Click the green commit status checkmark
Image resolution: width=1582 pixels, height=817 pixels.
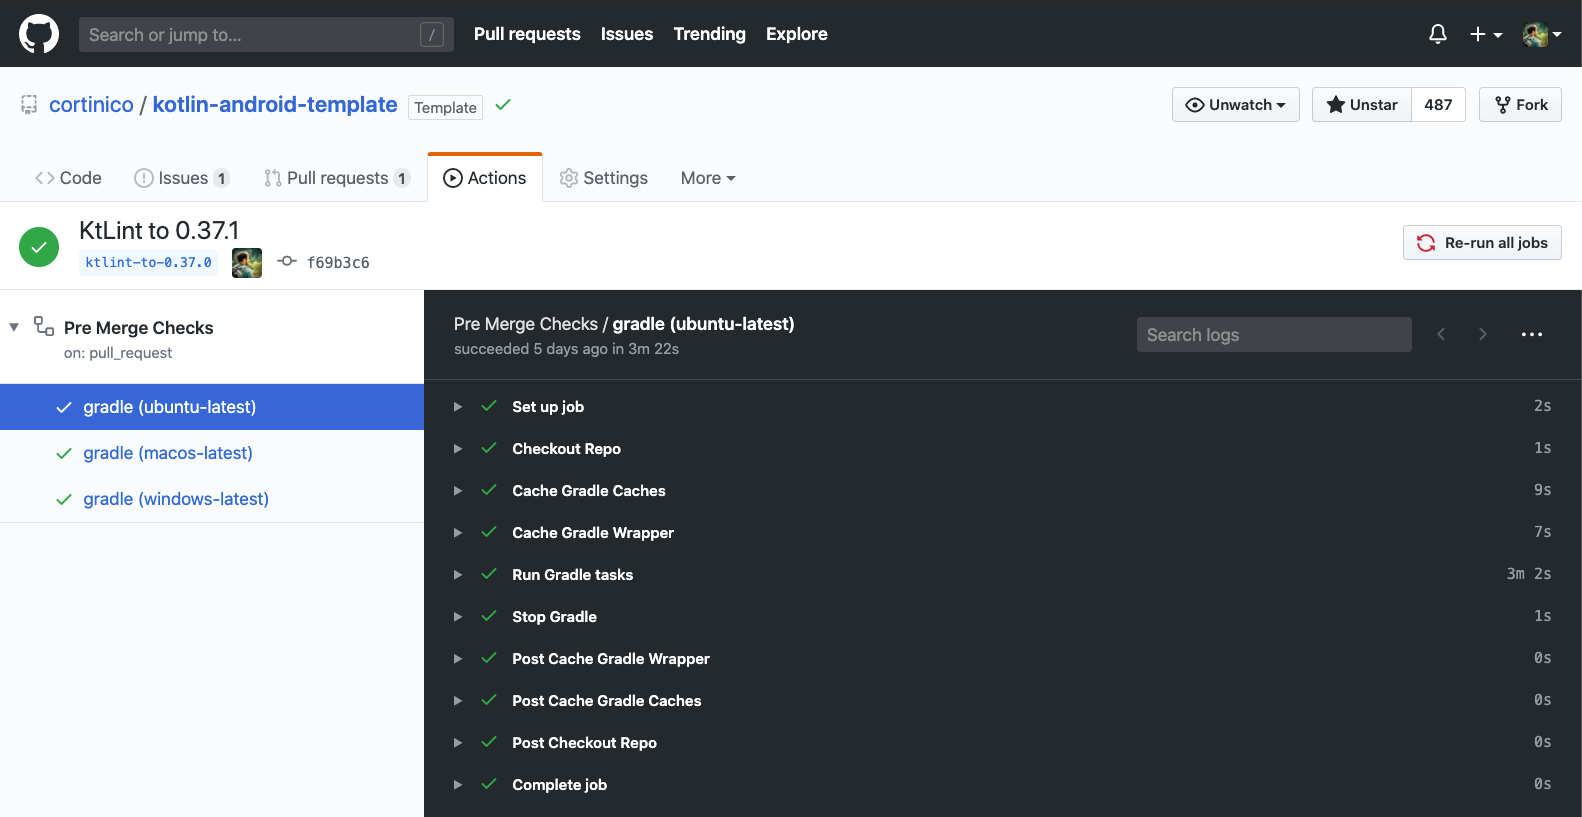(x=503, y=104)
